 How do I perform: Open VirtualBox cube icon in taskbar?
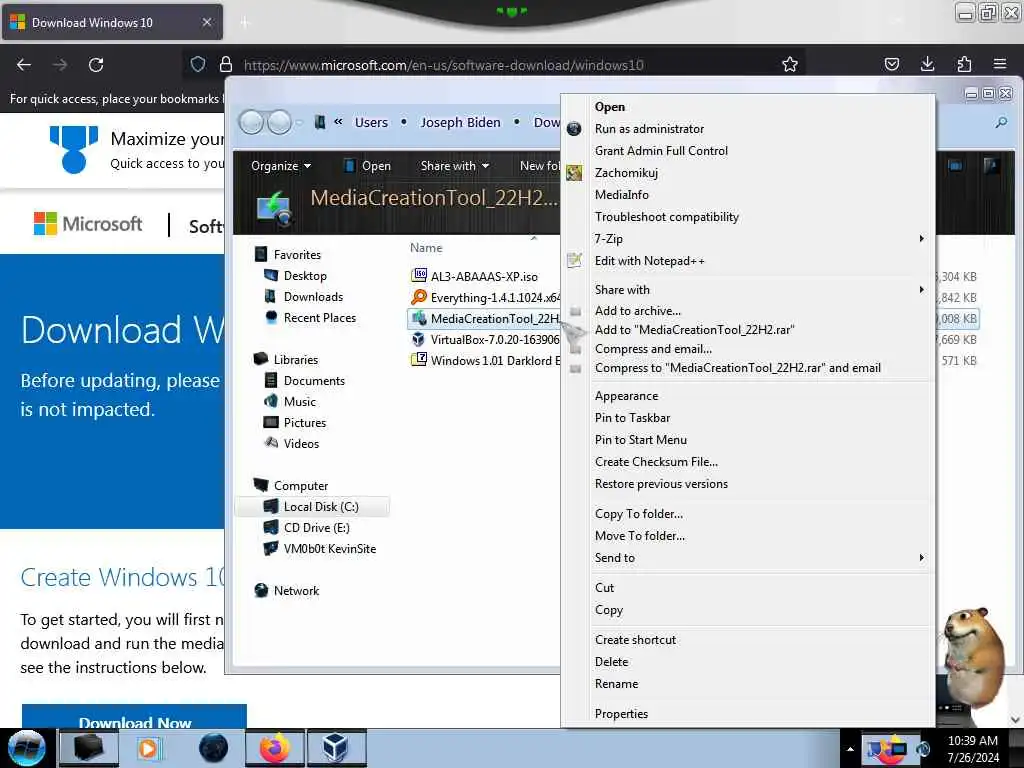point(335,748)
